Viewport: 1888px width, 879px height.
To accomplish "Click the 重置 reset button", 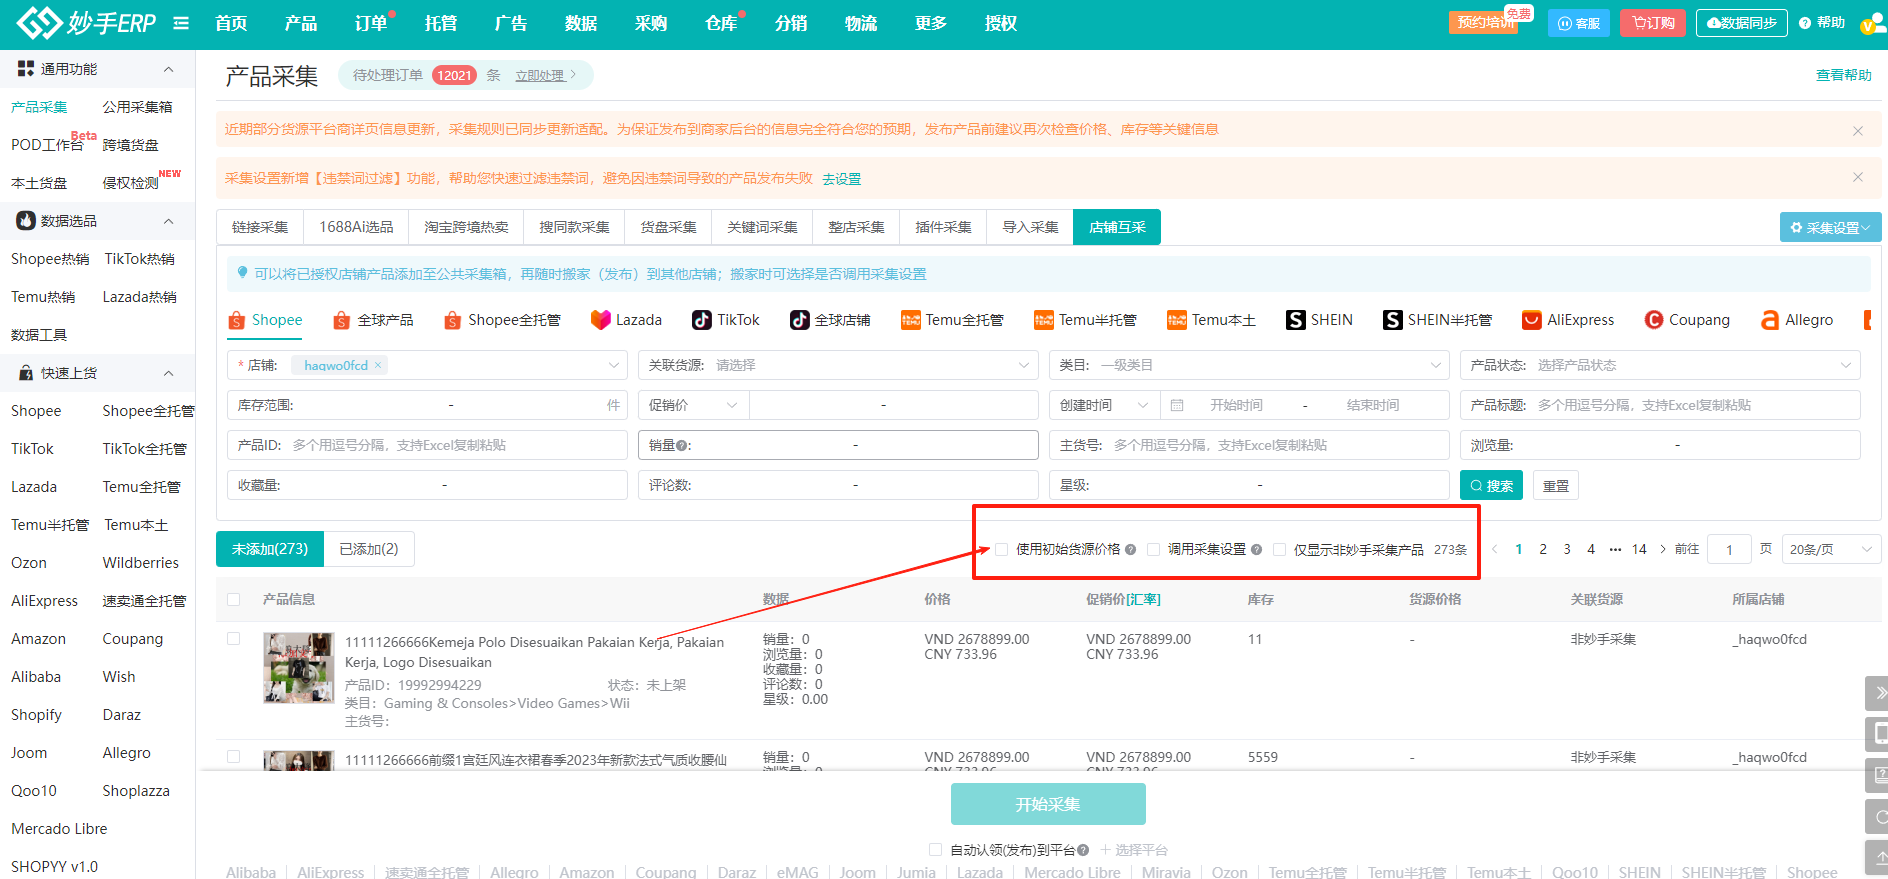I will pyautogui.click(x=1555, y=485).
